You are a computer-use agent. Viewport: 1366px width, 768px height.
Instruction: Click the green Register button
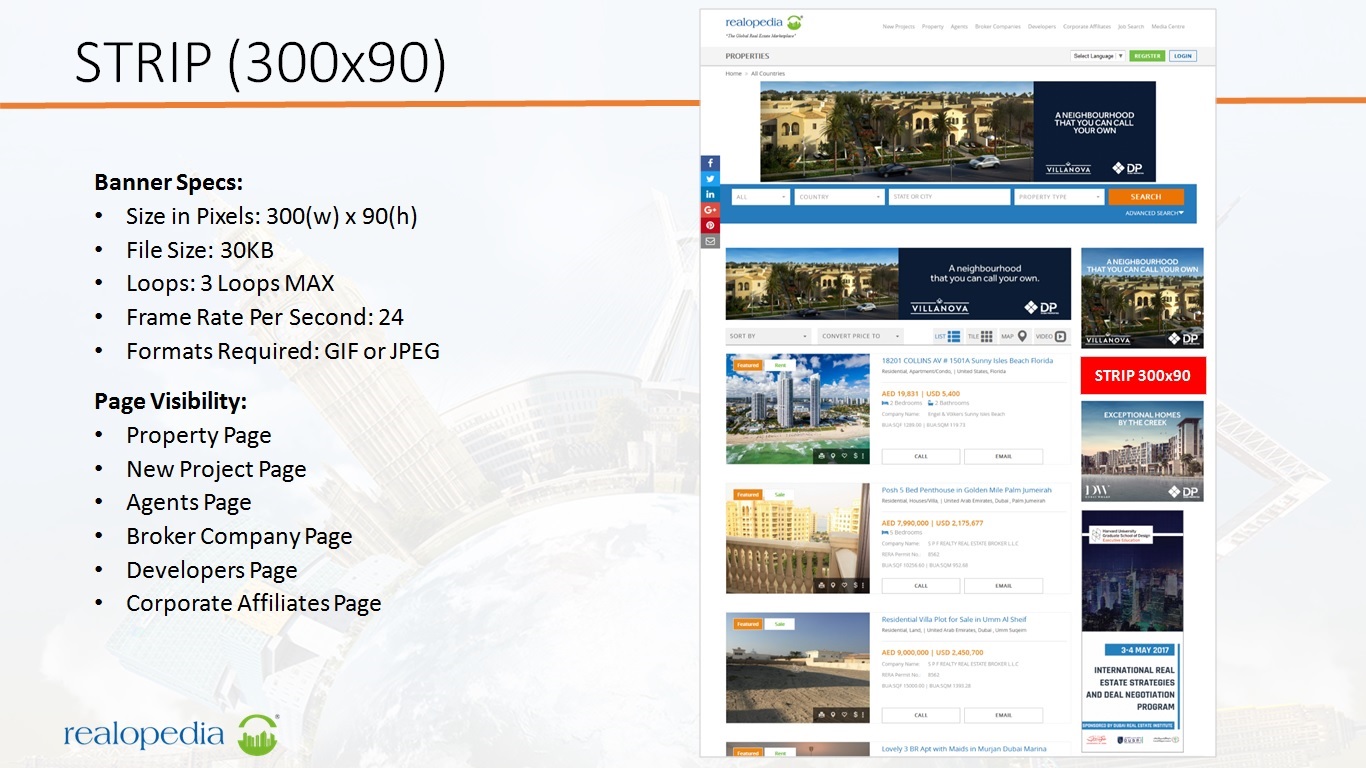point(1147,56)
